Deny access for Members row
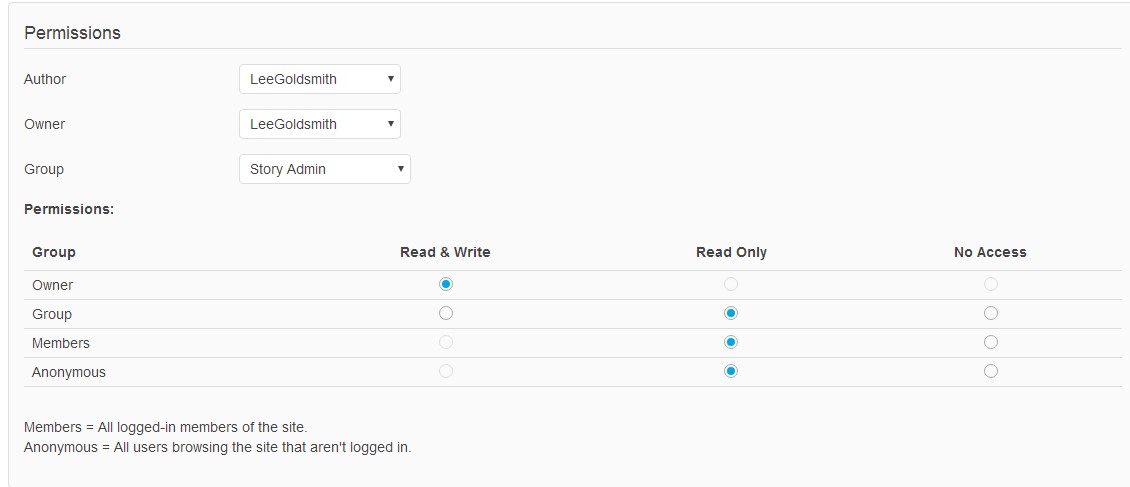1130x487 pixels. 990,342
